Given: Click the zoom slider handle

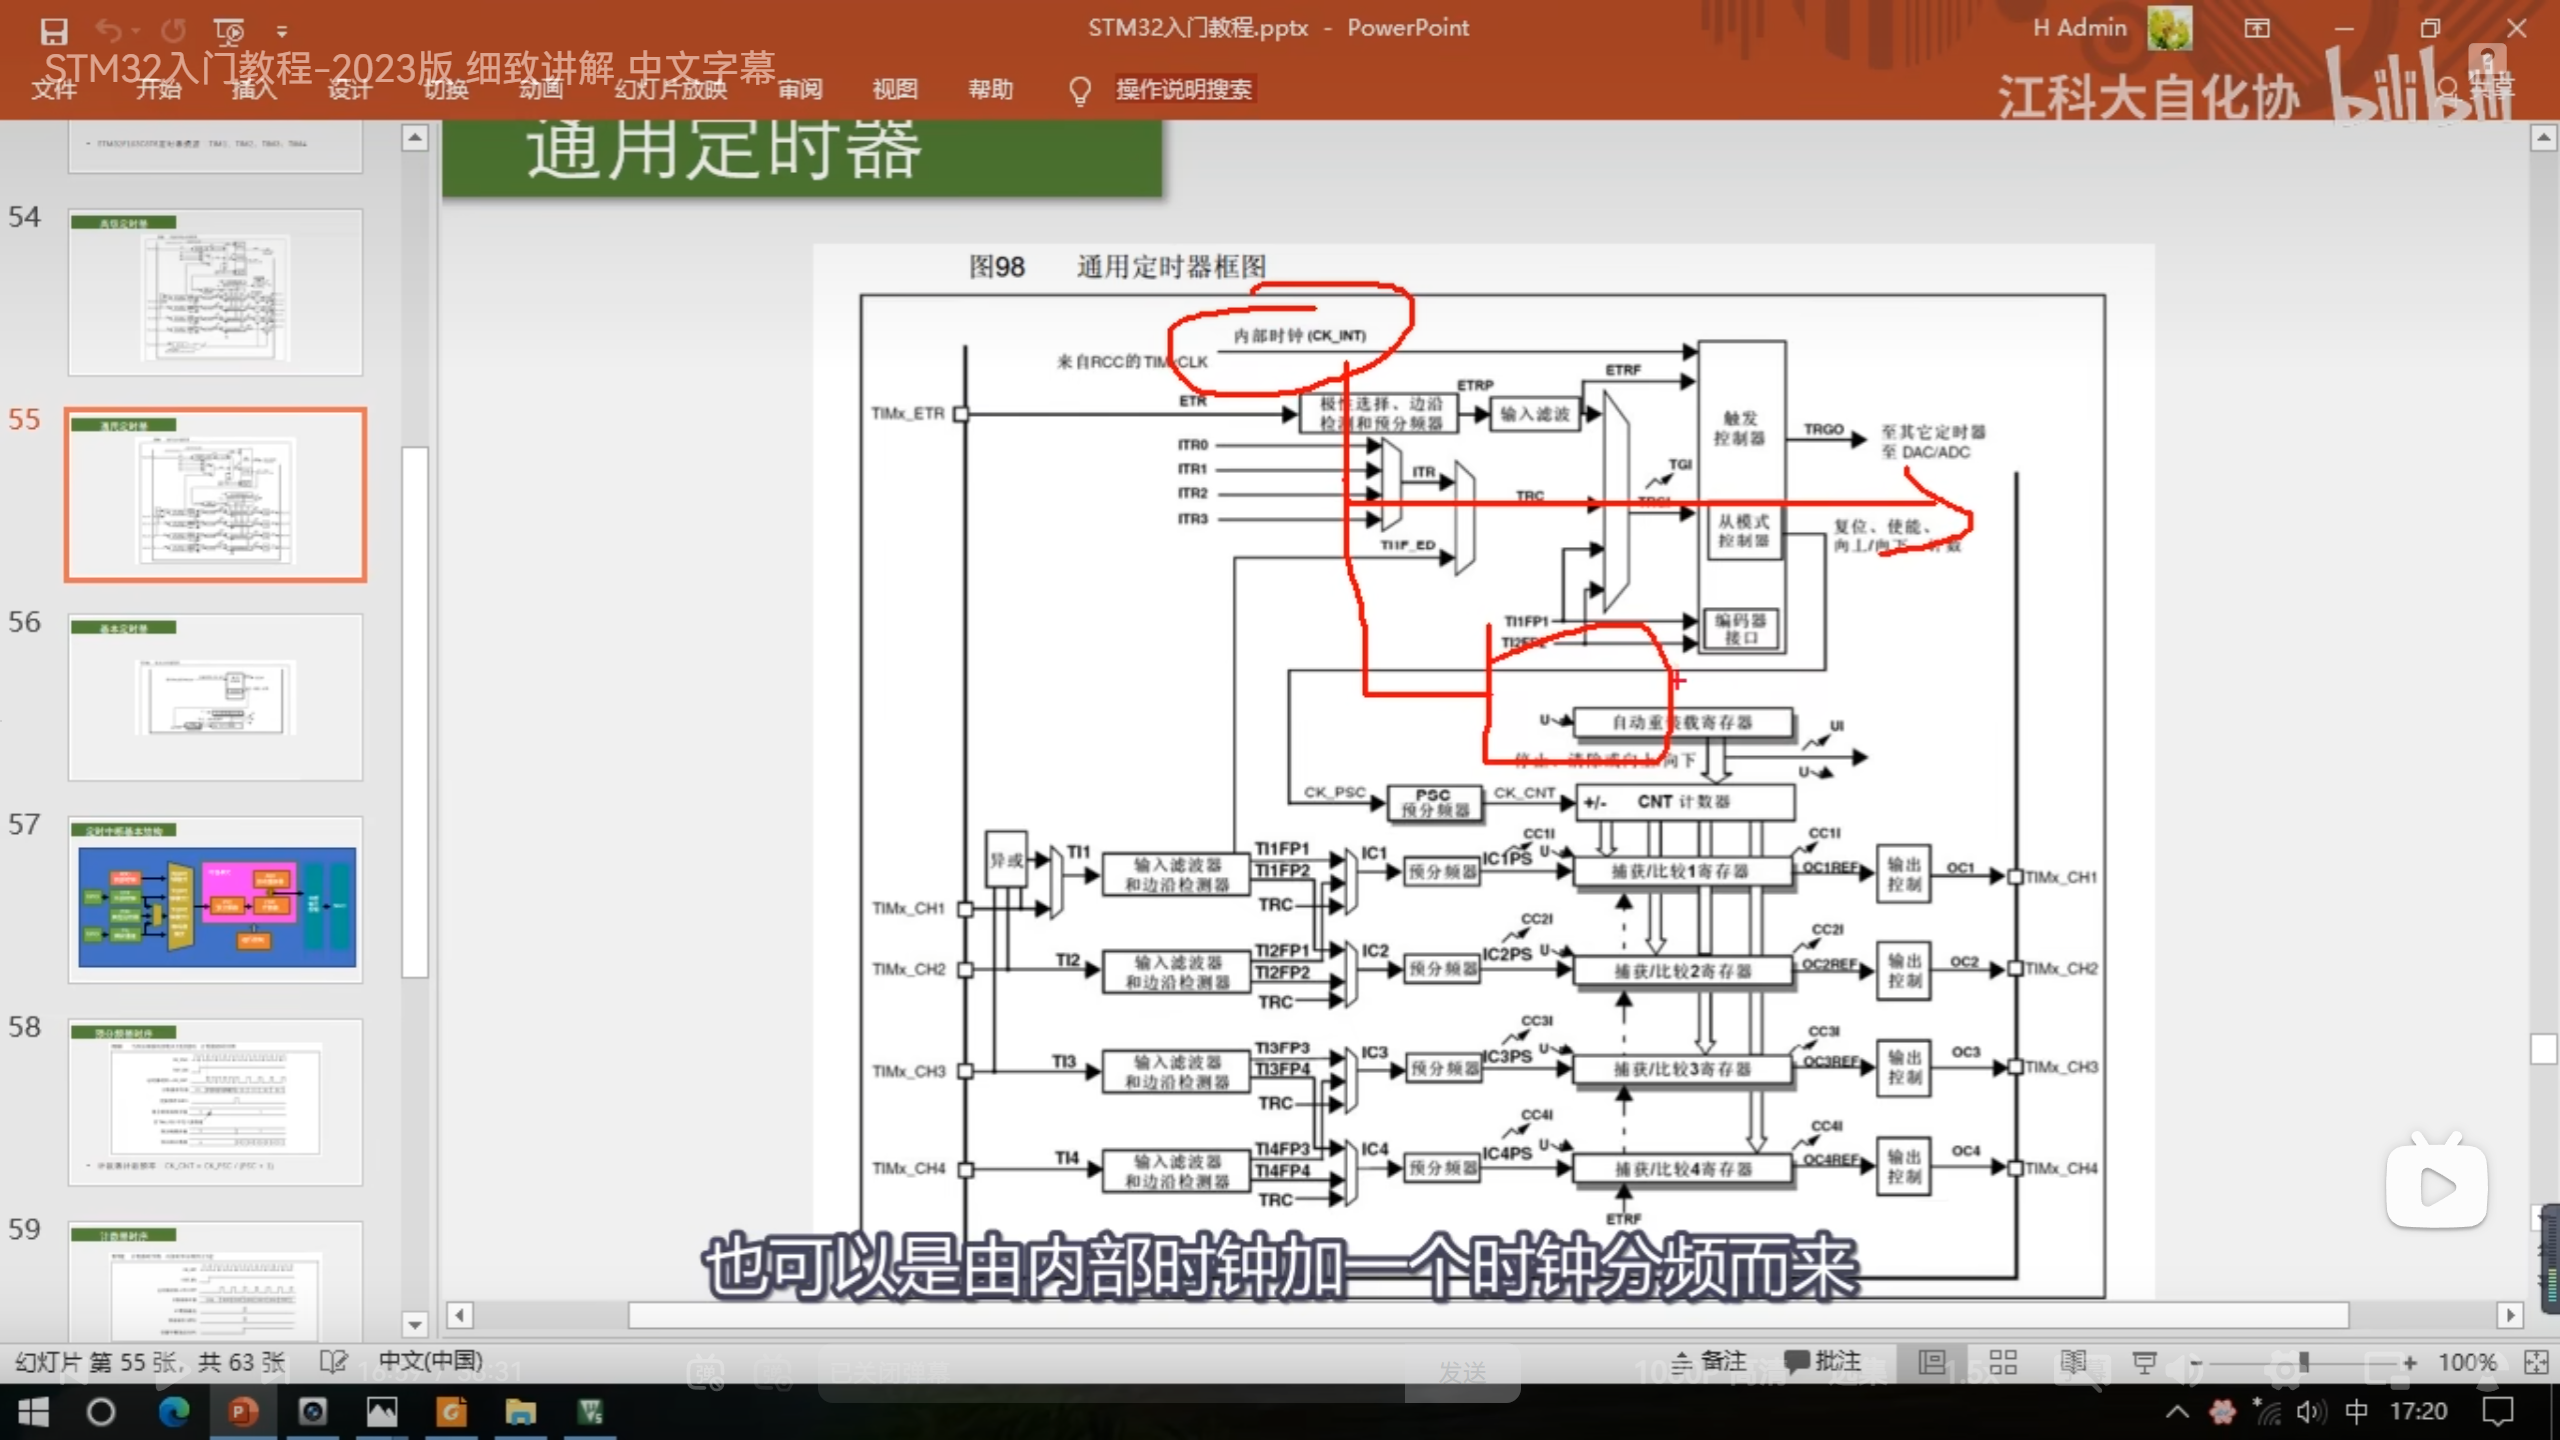Looking at the screenshot, I should [2304, 1362].
